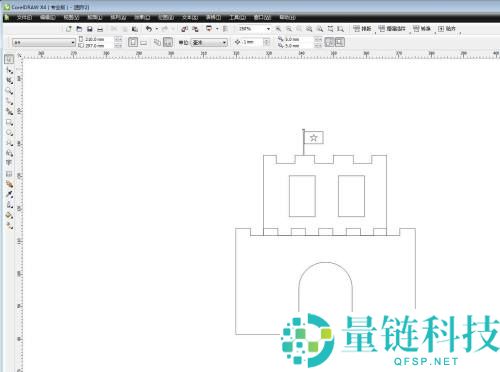Zoom to page width

pyautogui.click(x=330, y=29)
